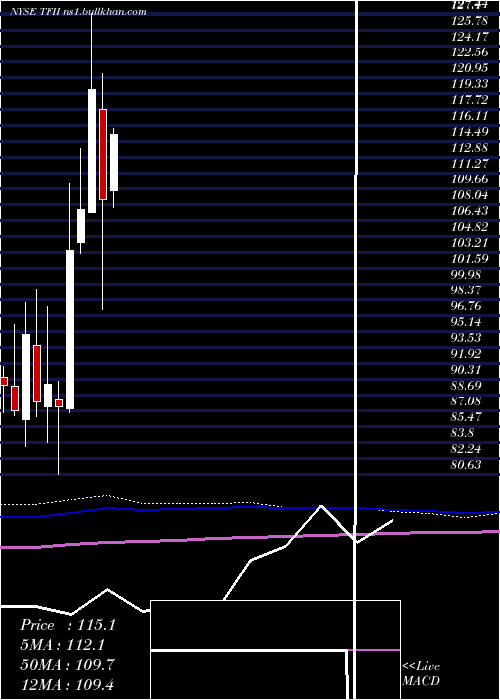The image size is (500, 700).
Task: Click the 116.11 price label
Action: coord(470,116)
